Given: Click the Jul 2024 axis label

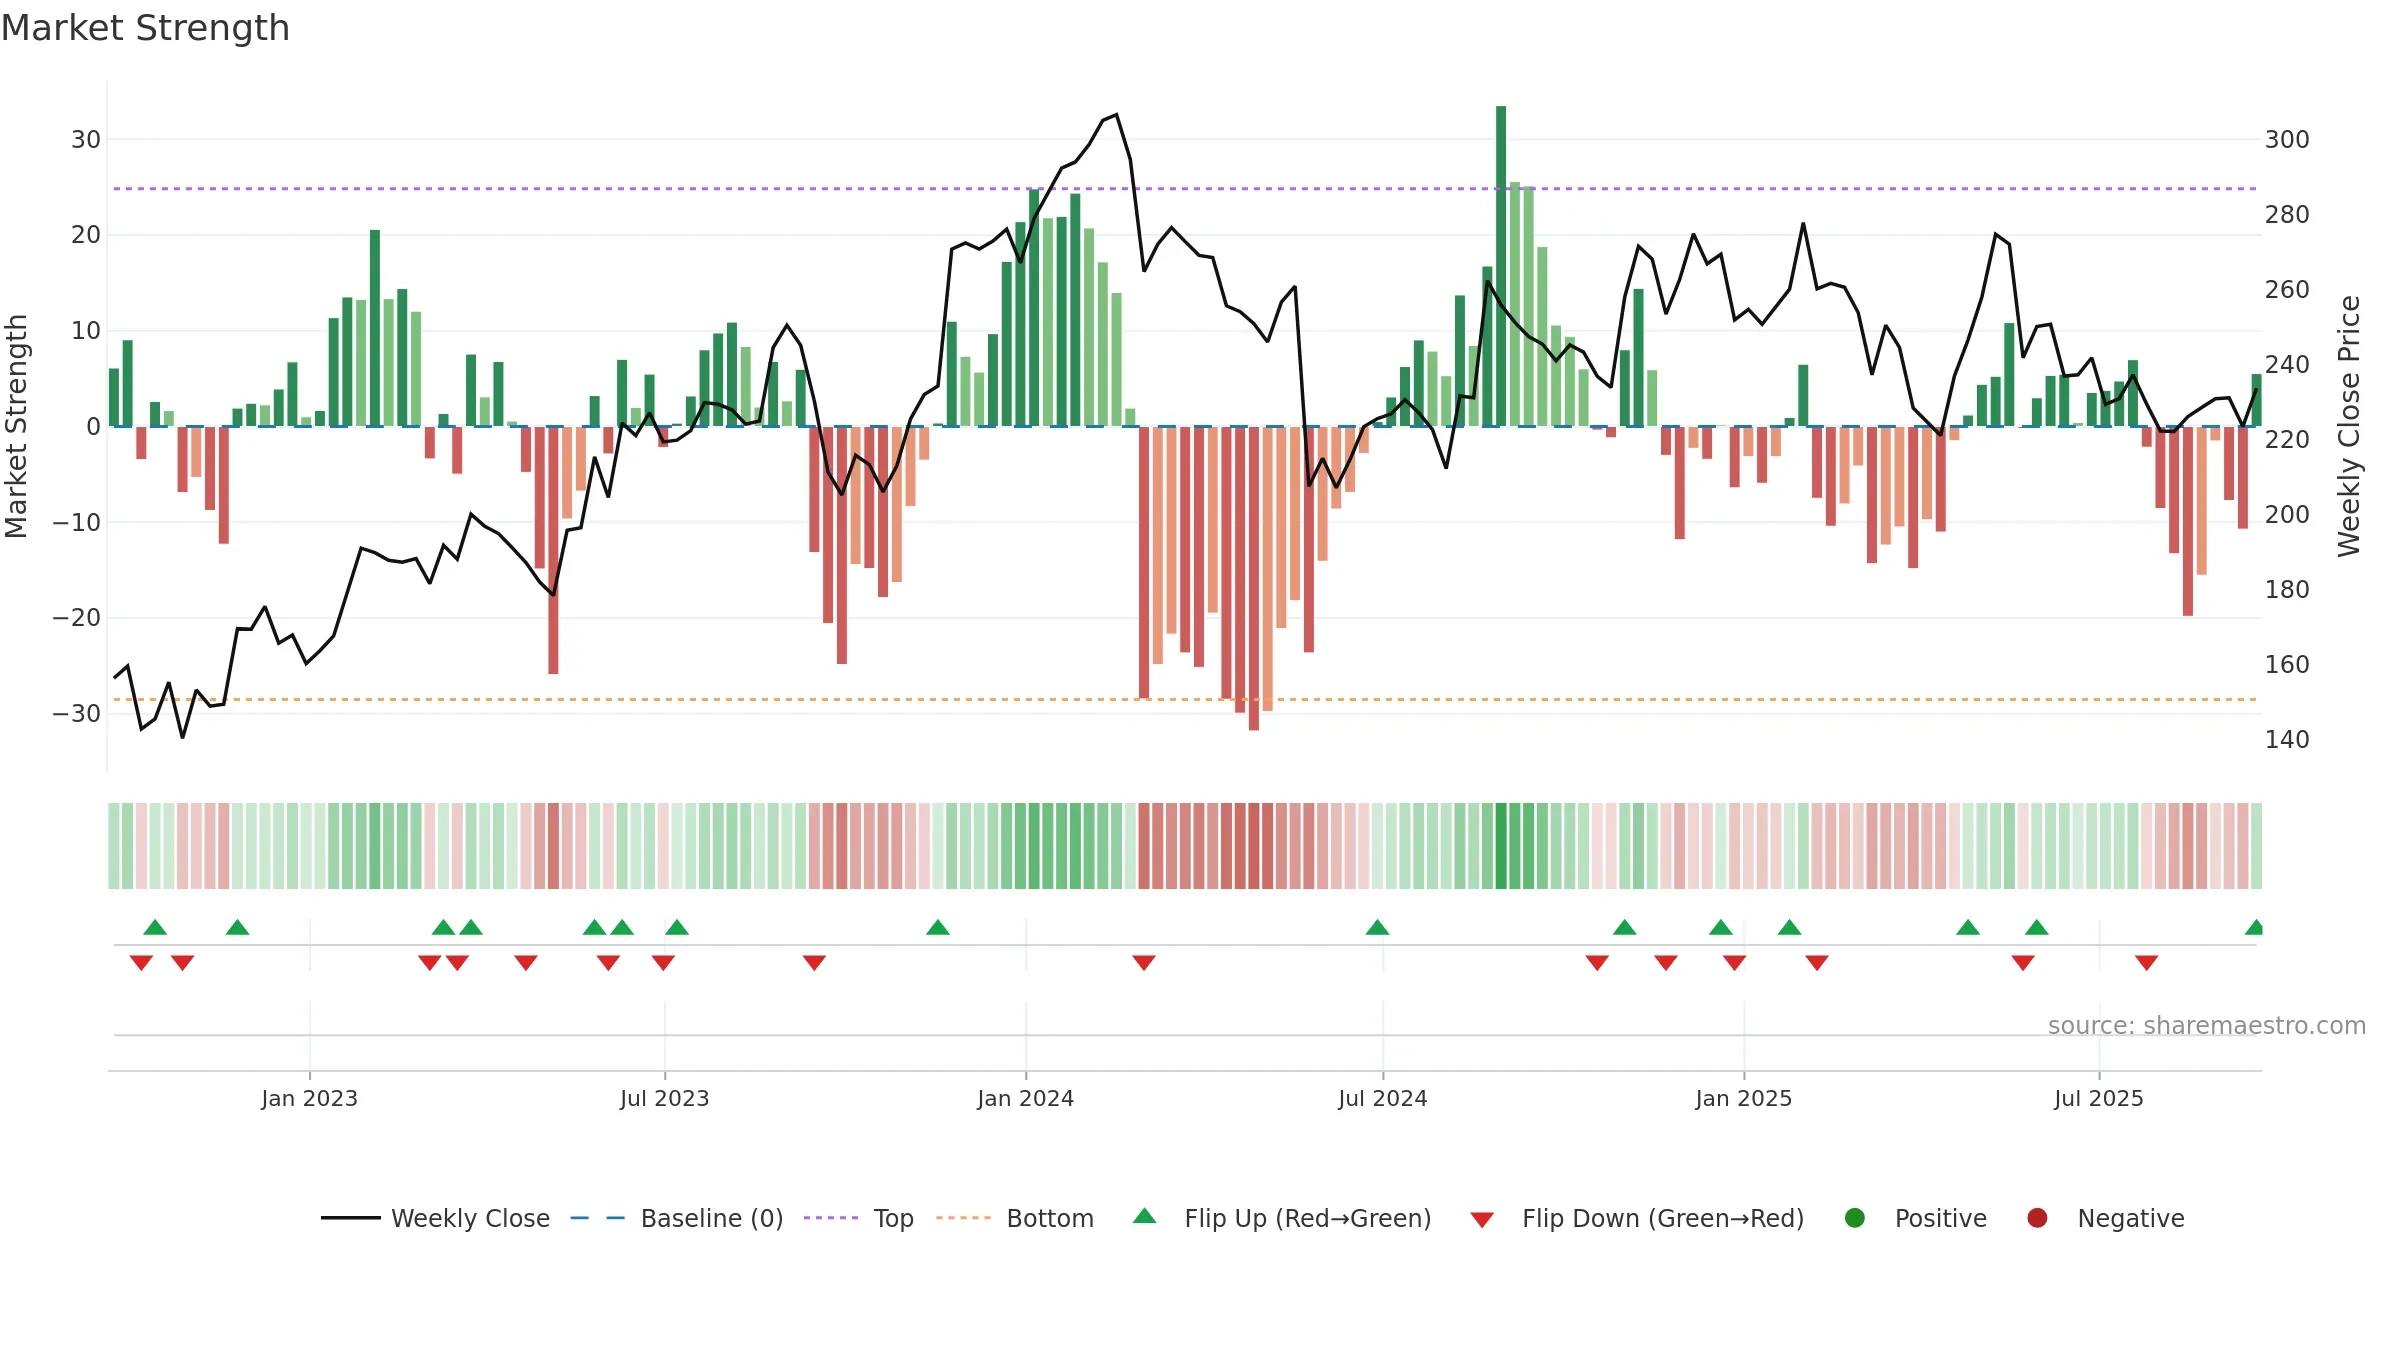Looking at the screenshot, I should coord(1383,1098).
